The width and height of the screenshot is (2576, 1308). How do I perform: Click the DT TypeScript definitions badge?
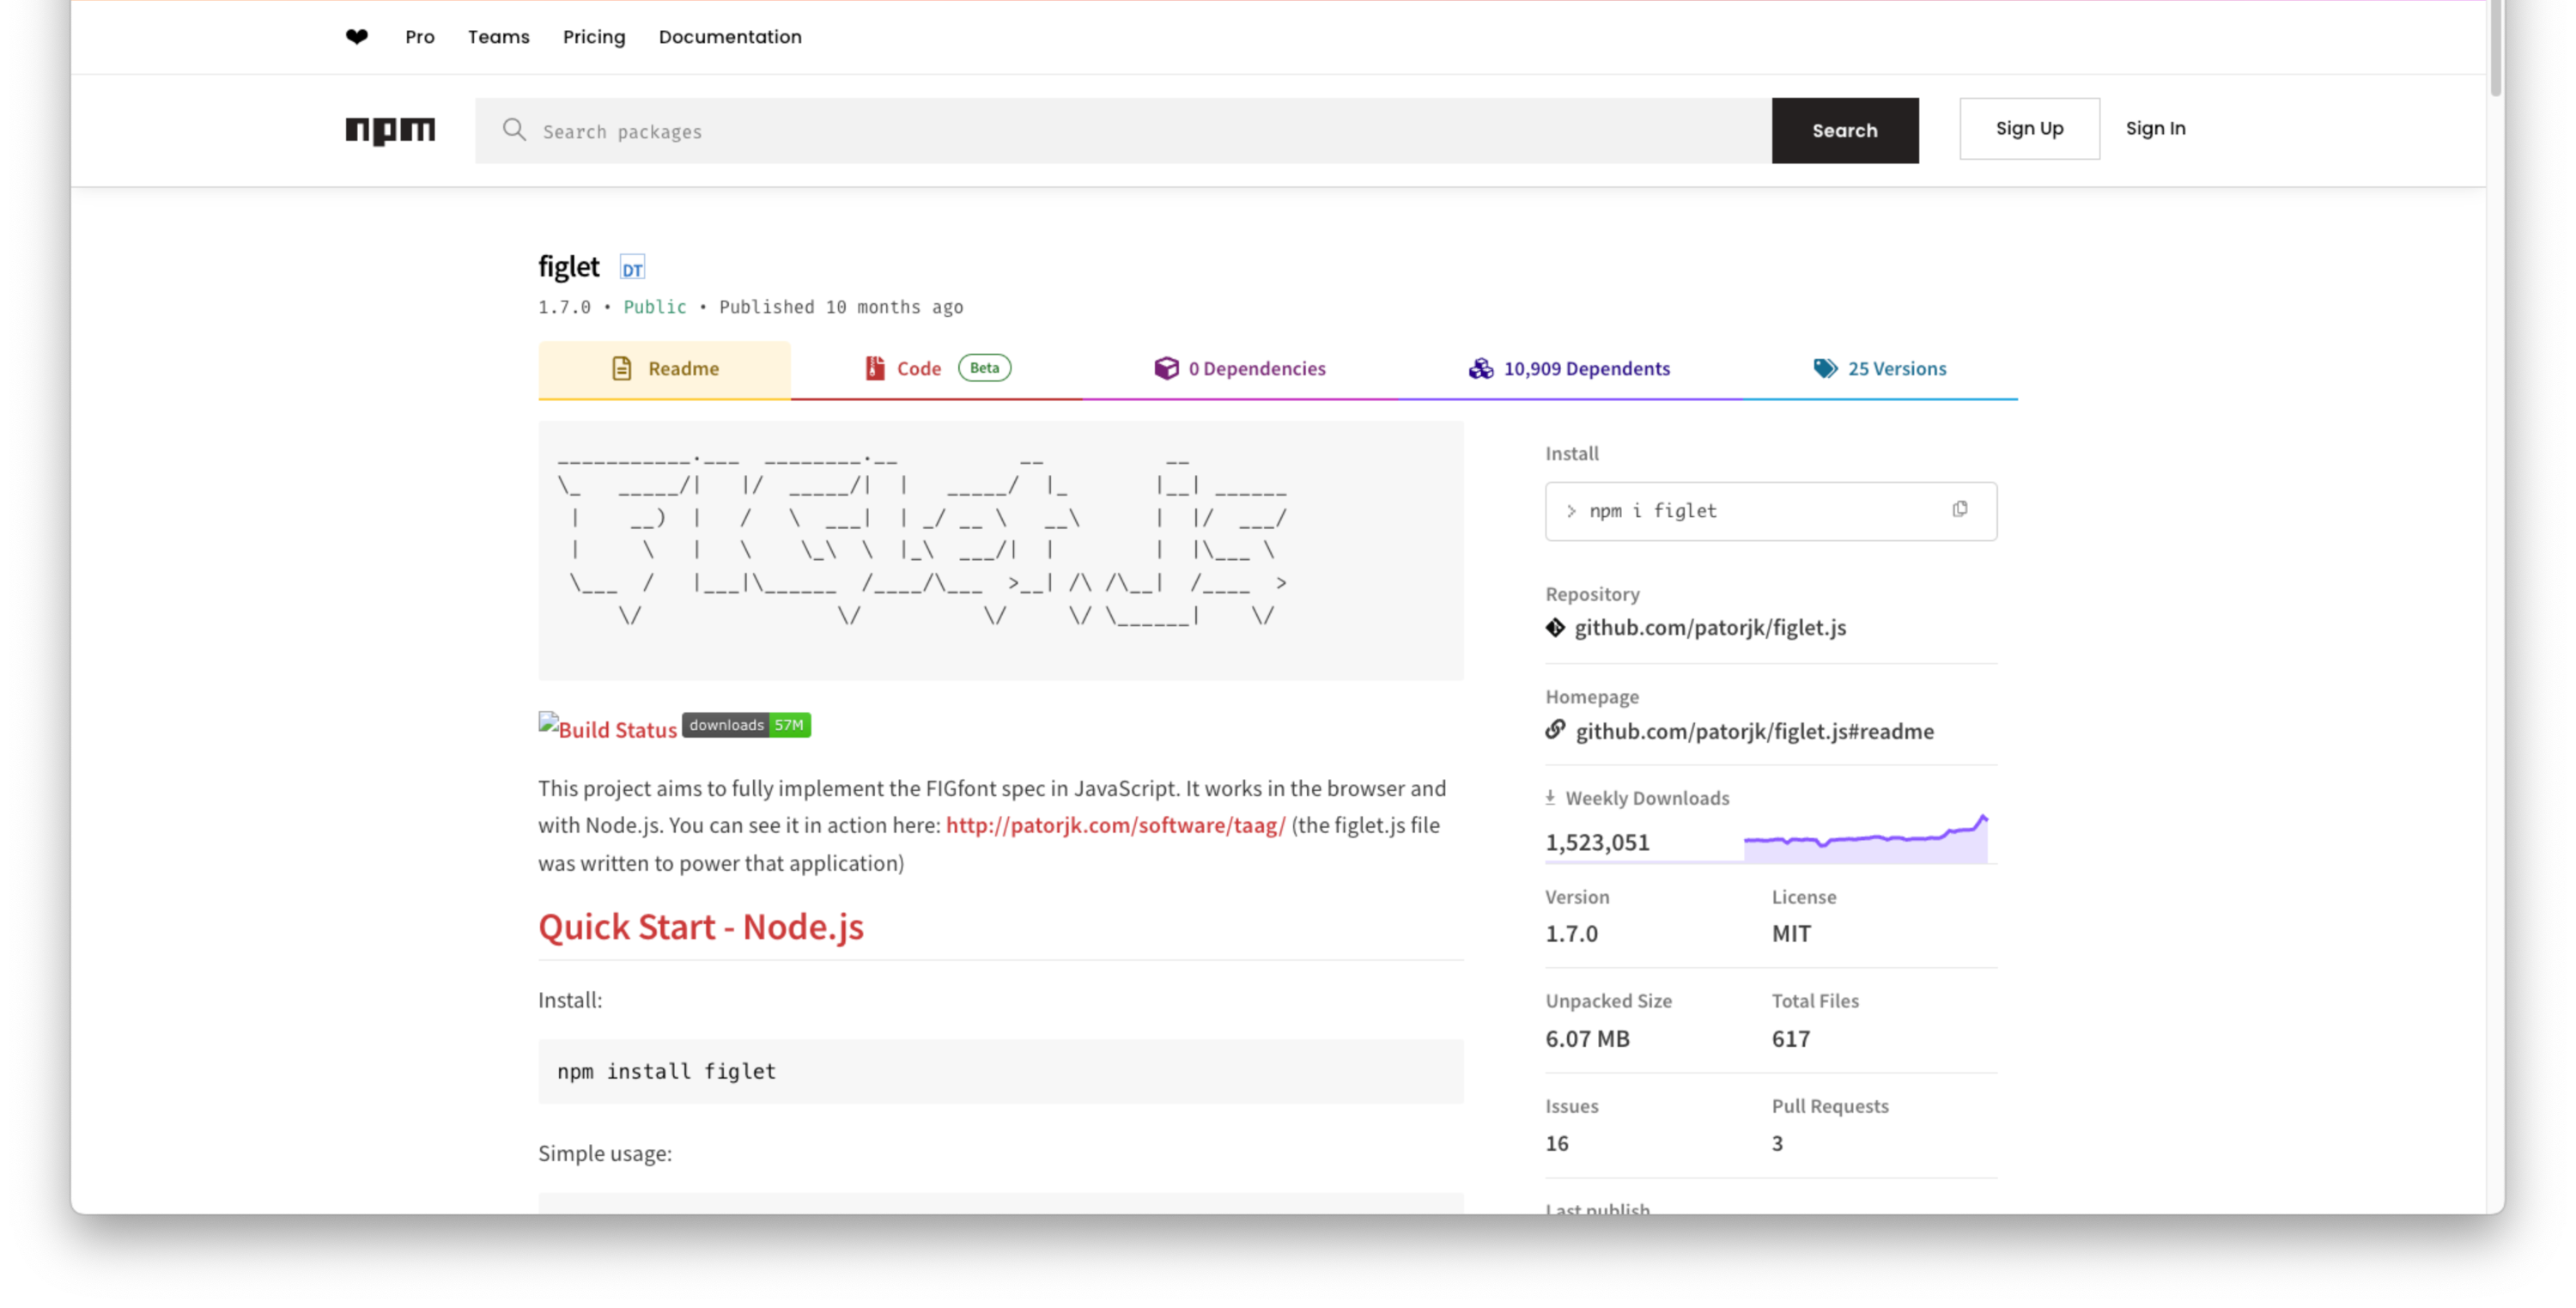(632, 268)
